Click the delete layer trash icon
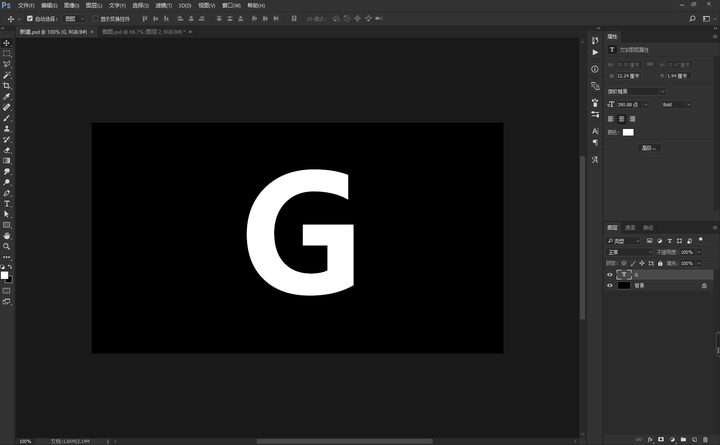This screenshot has height=445, width=720. tap(705, 439)
